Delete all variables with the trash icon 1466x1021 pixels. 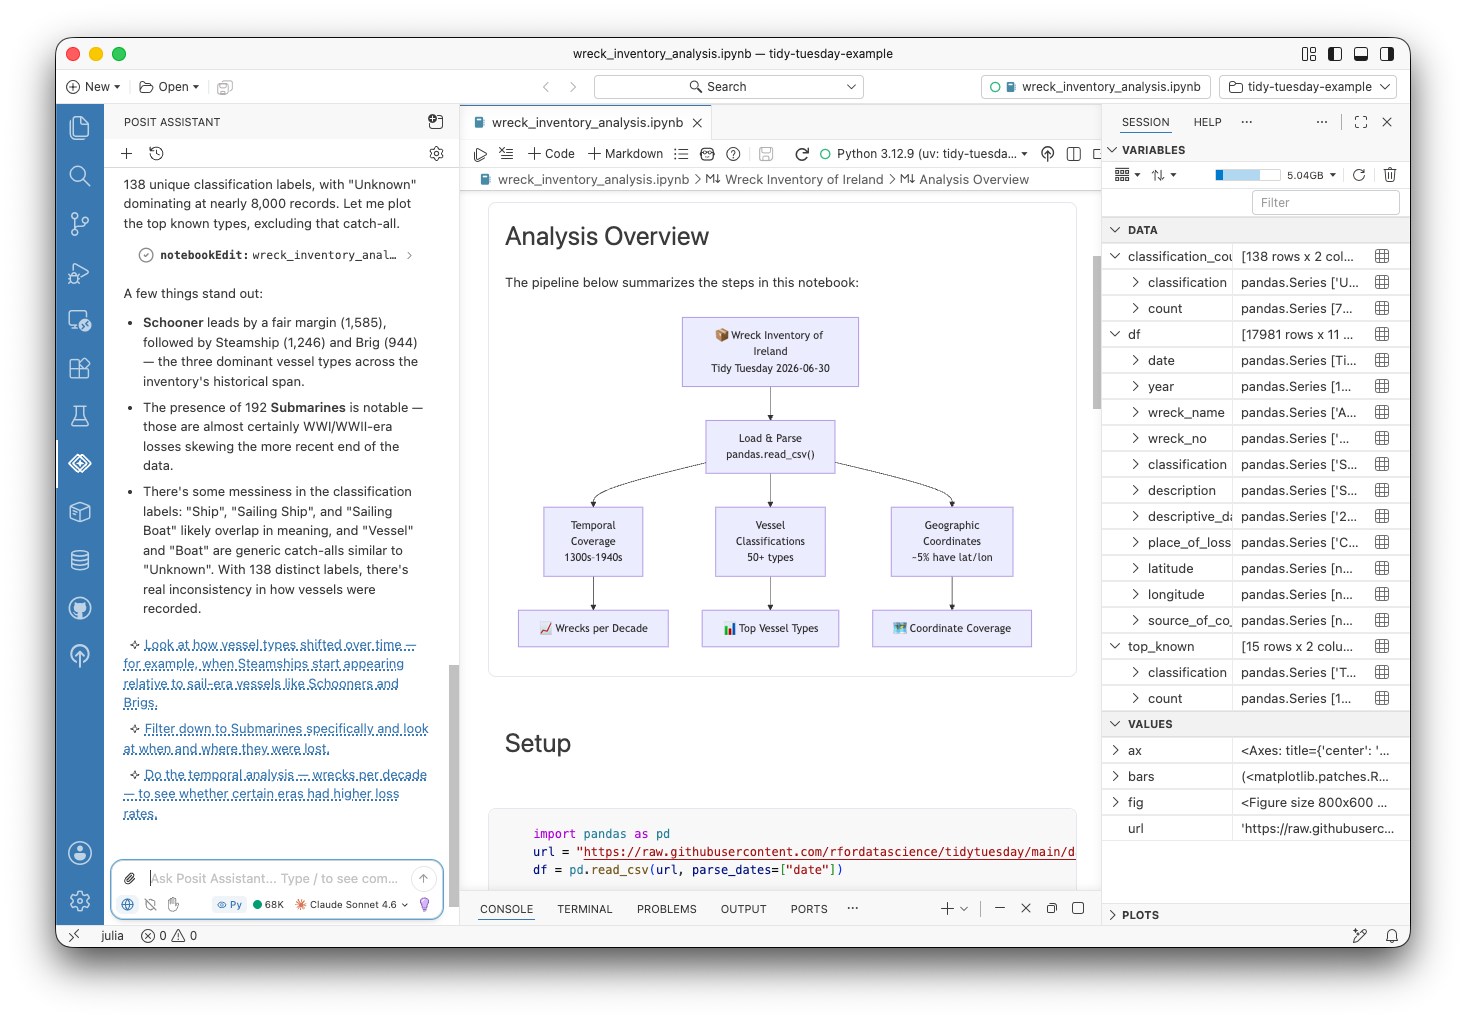[x=1389, y=175]
